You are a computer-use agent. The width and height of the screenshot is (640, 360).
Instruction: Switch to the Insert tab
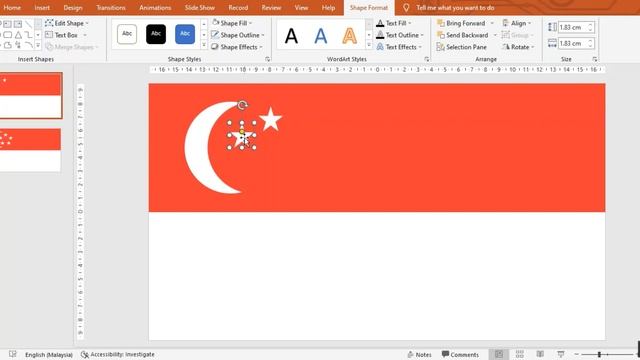[42, 8]
